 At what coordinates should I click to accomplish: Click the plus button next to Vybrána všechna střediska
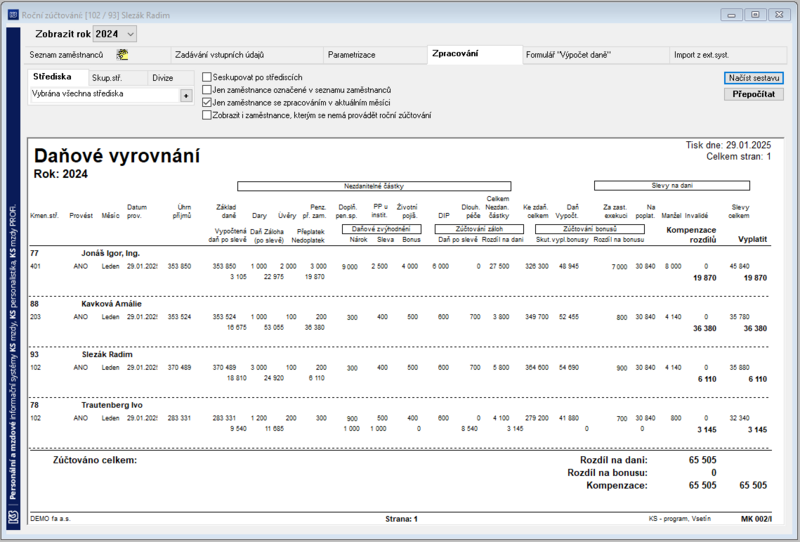(186, 95)
